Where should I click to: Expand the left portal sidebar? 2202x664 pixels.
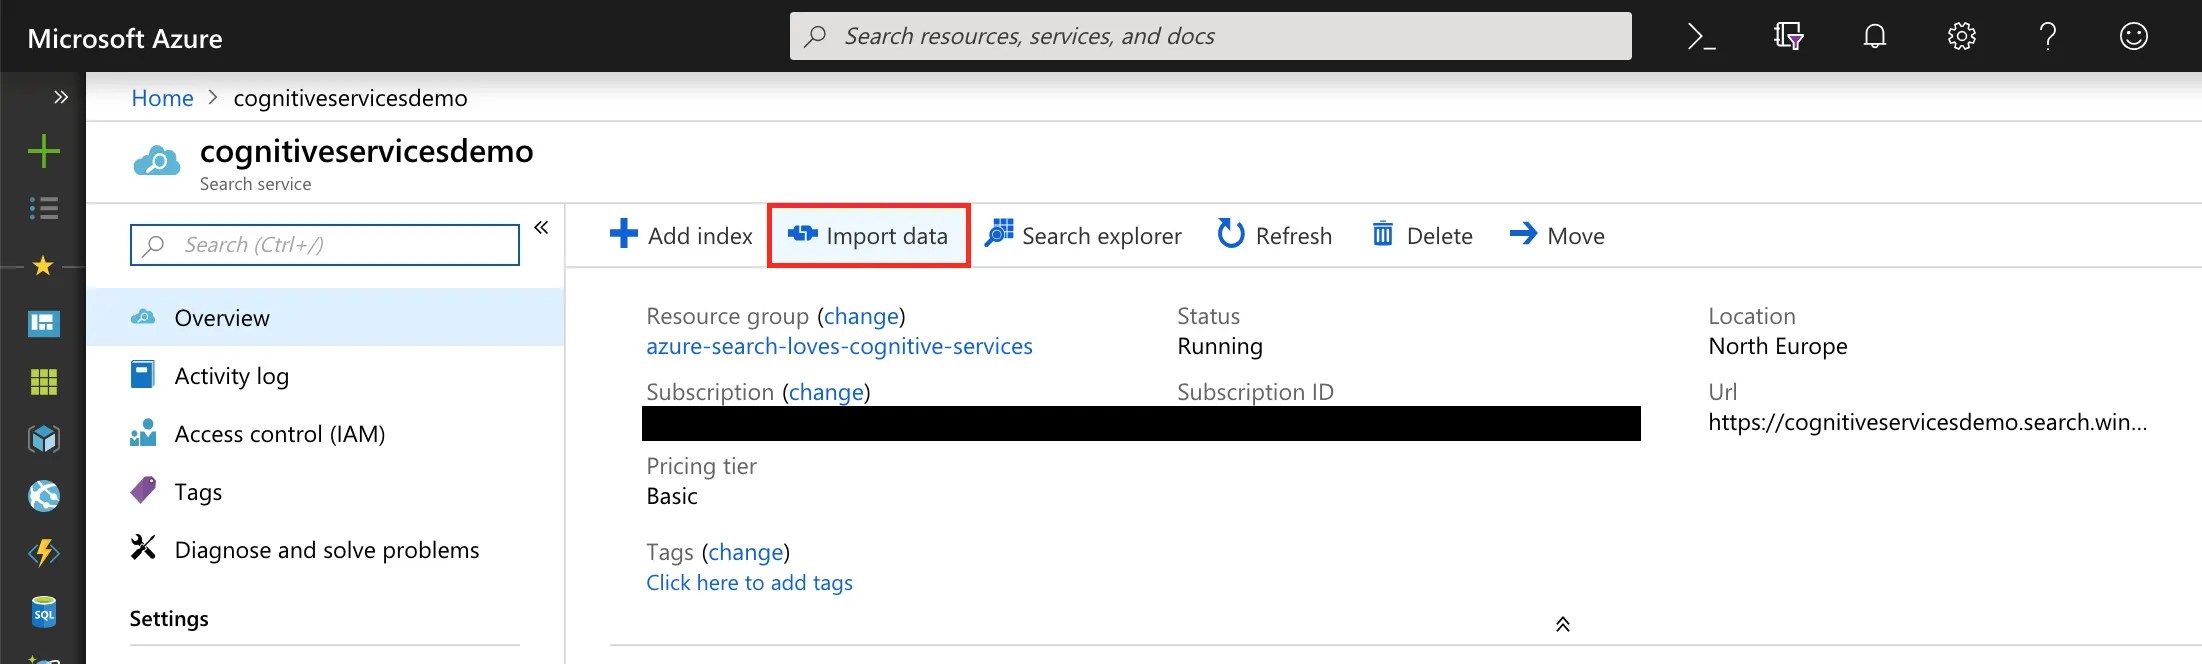[x=61, y=97]
